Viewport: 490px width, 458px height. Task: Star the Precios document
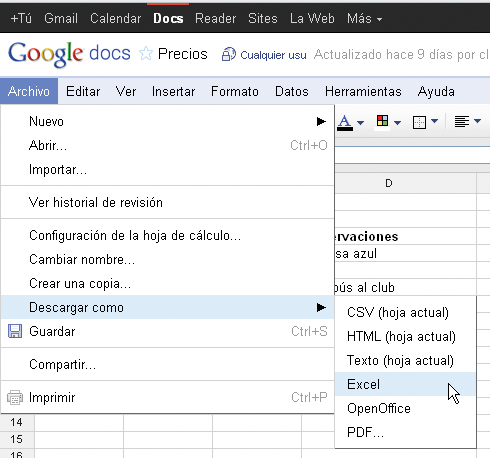coord(146,54)
